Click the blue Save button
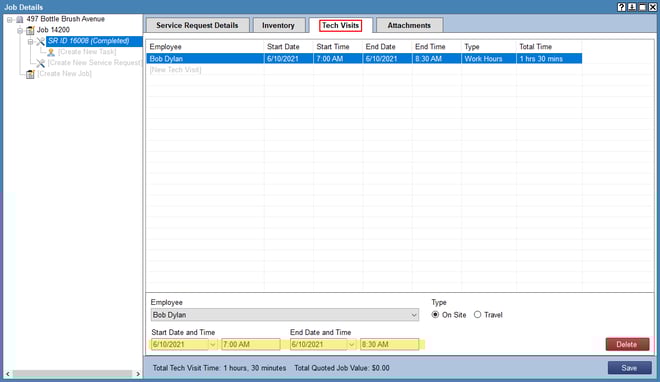 coord(629,368)
